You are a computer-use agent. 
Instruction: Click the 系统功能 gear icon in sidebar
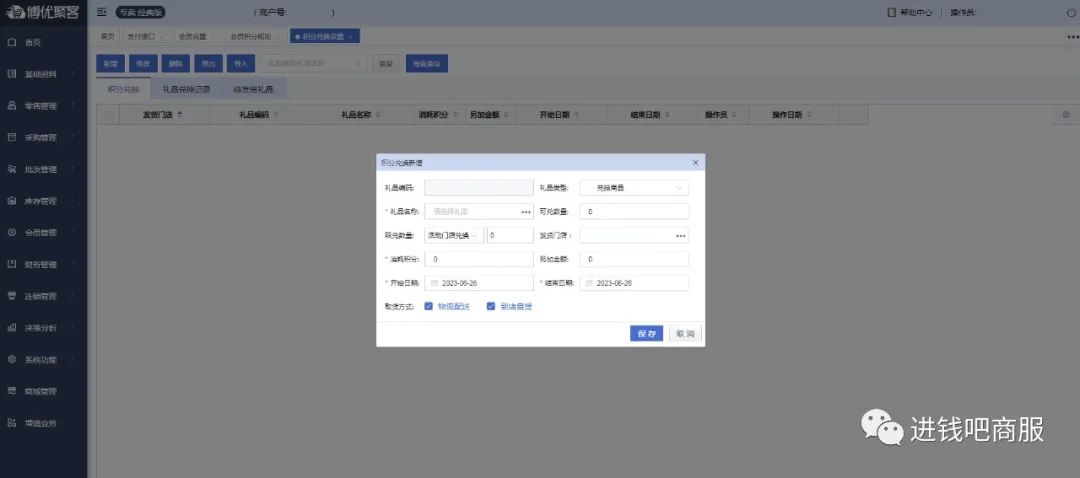(x=12, y=360)
